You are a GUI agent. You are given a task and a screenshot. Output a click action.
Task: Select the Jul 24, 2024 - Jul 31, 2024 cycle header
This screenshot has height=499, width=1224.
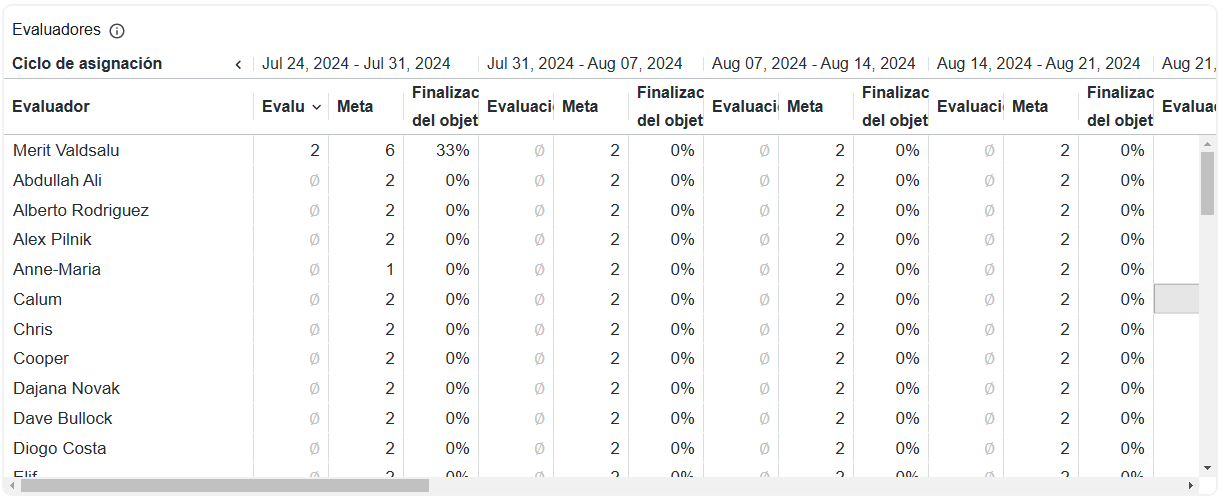coord(356,63)
